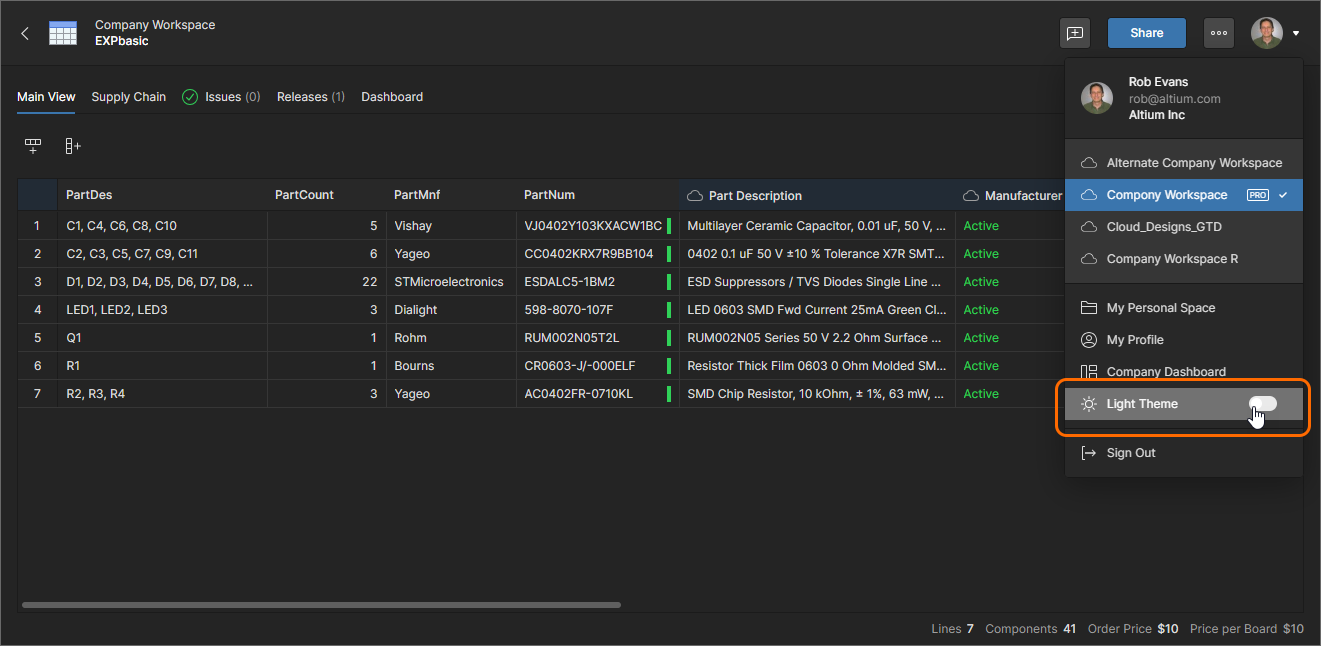This screenshot has height=646, width=1321.
Task: Click the Part Description column header
Action: click(x=755, y=196)
